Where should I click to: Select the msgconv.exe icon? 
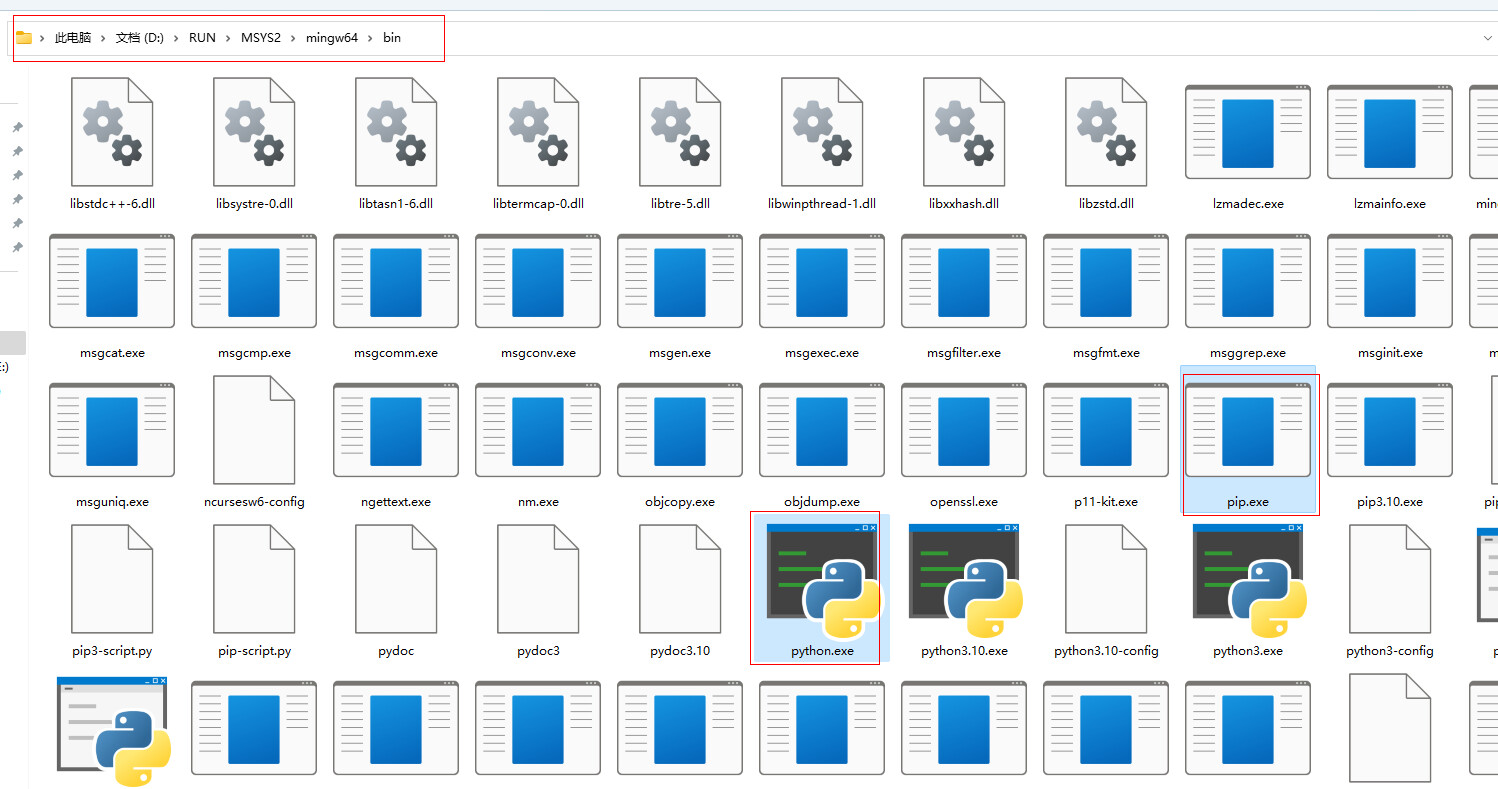coord(538,281)
